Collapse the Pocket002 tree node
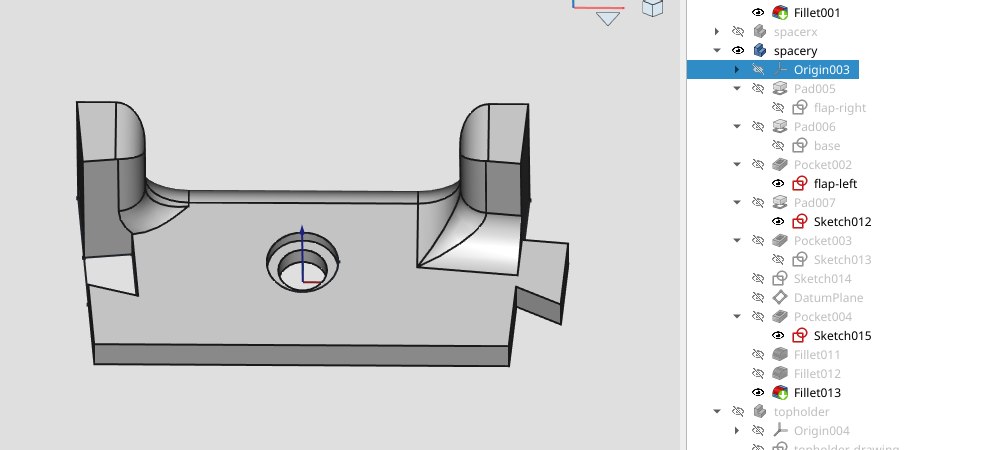The width and height of the screenshot is (988, 450). (737, 165)
